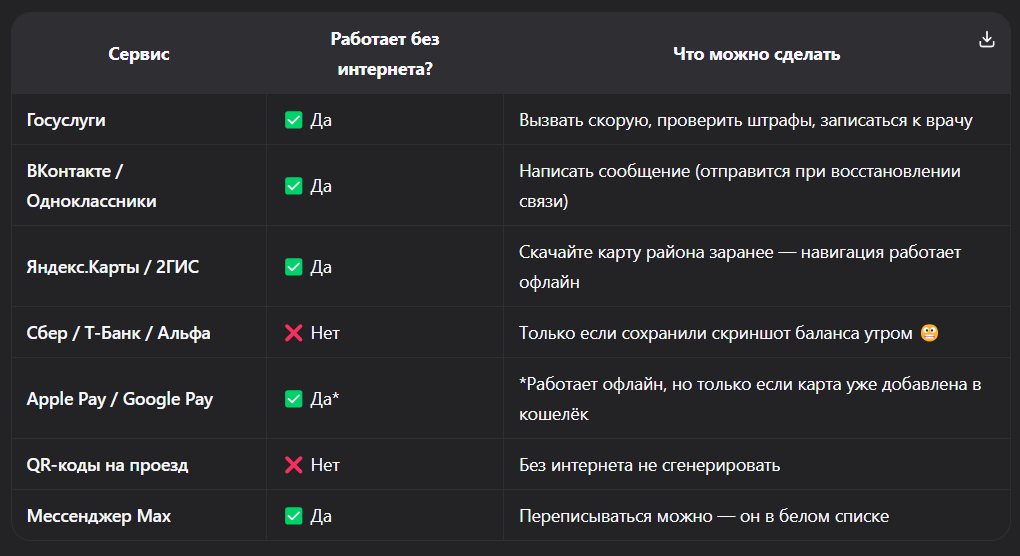Click green checkmark in ВКонтакте / Одноклассники row
Screen dimensions: 1020x556
pos(293,186)
